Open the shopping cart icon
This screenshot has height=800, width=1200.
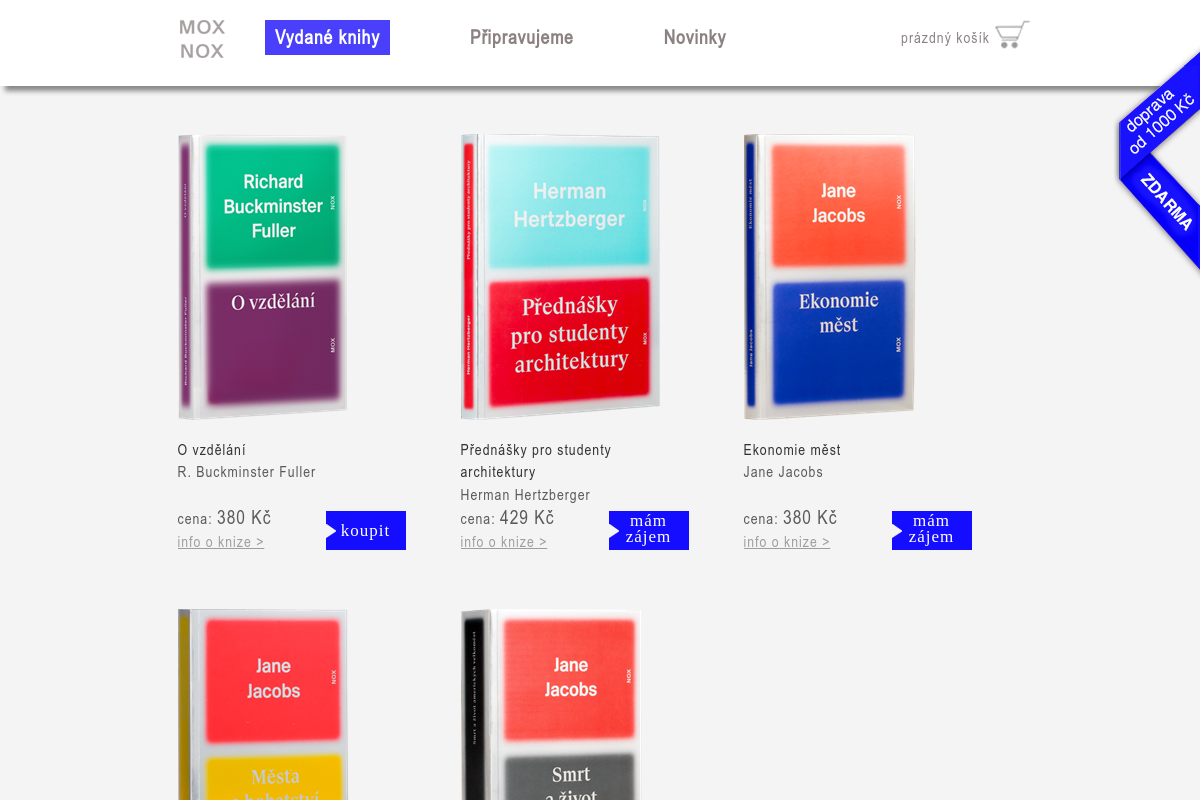click(x=1012, y=36)
